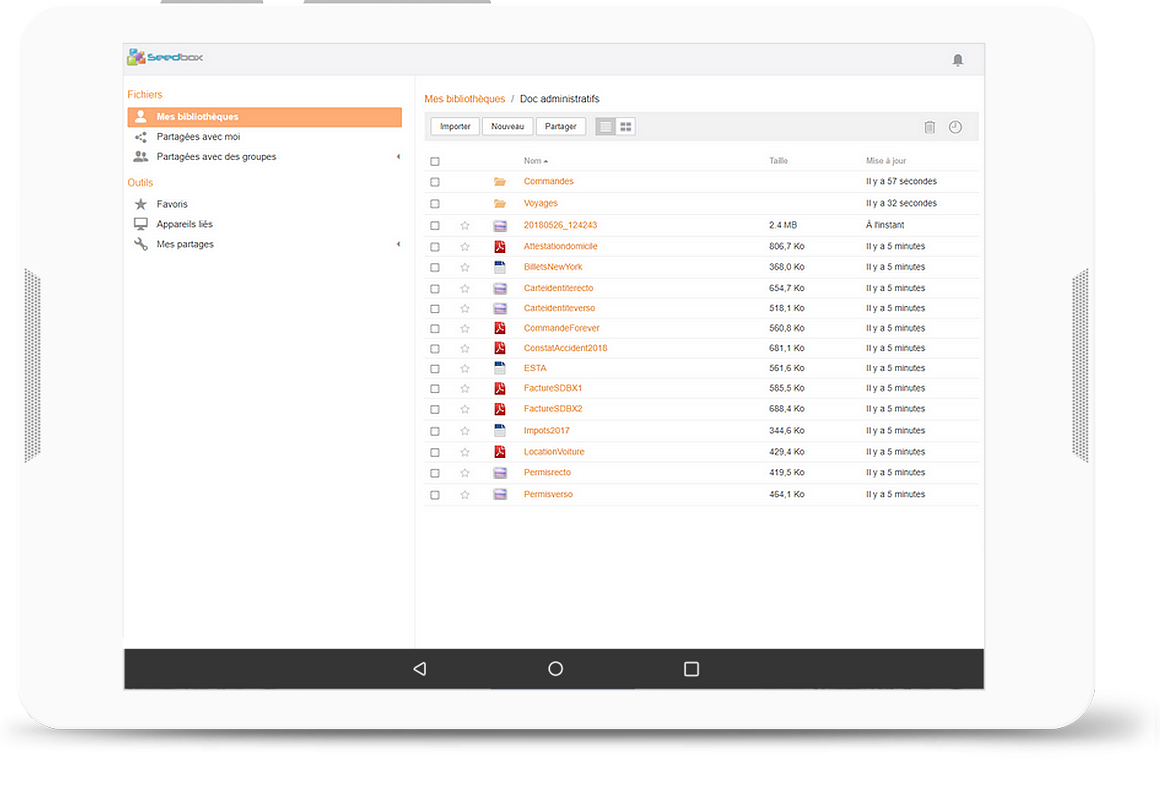Viewport: 1160px width, 785px height.
Task: Open the history clock icon
Action: [955, 127]
